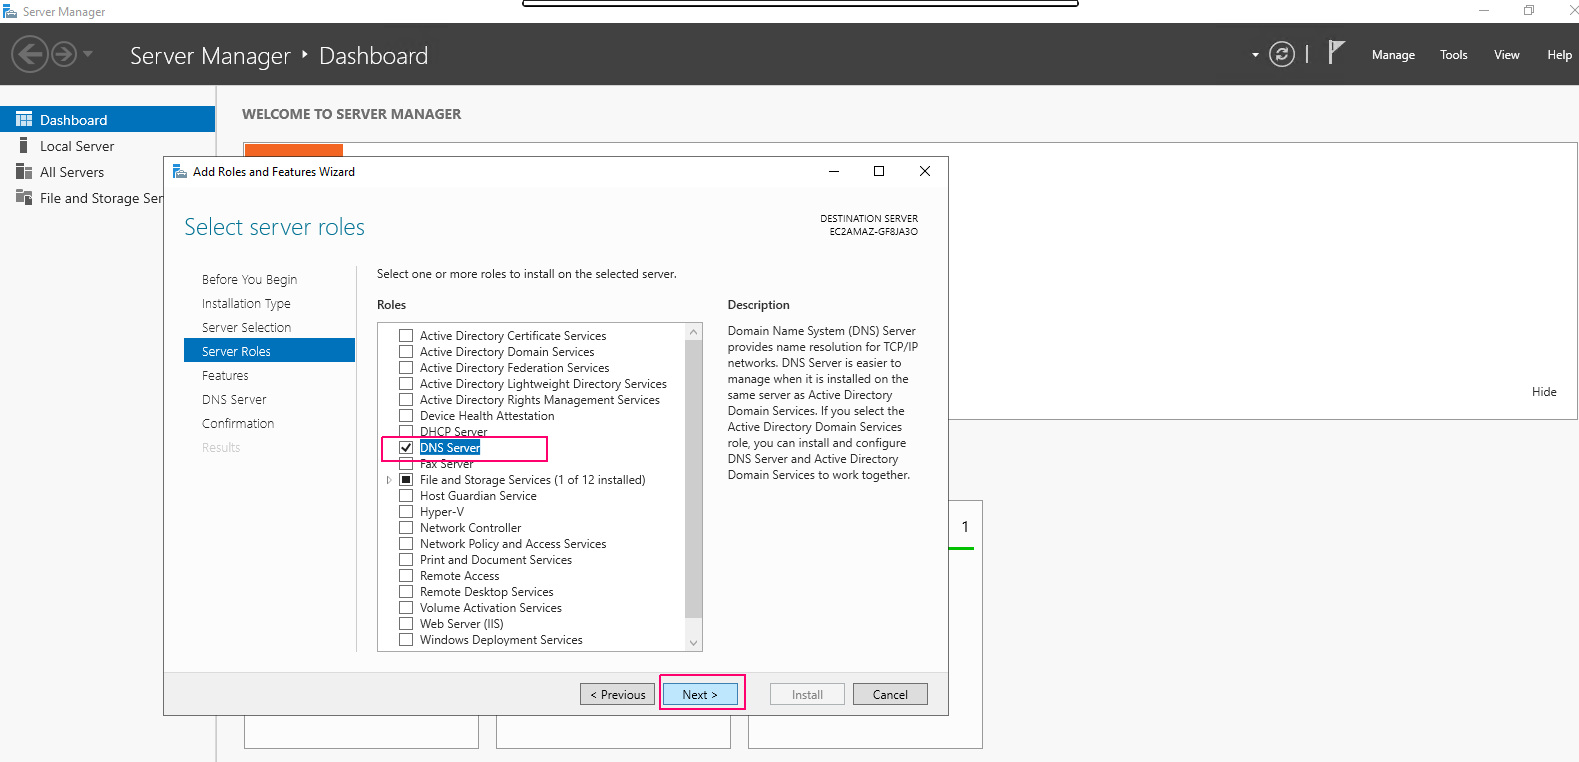
Task: Click the forward navigation arrow in Server Manager
Action: click(x=64, y=54)
